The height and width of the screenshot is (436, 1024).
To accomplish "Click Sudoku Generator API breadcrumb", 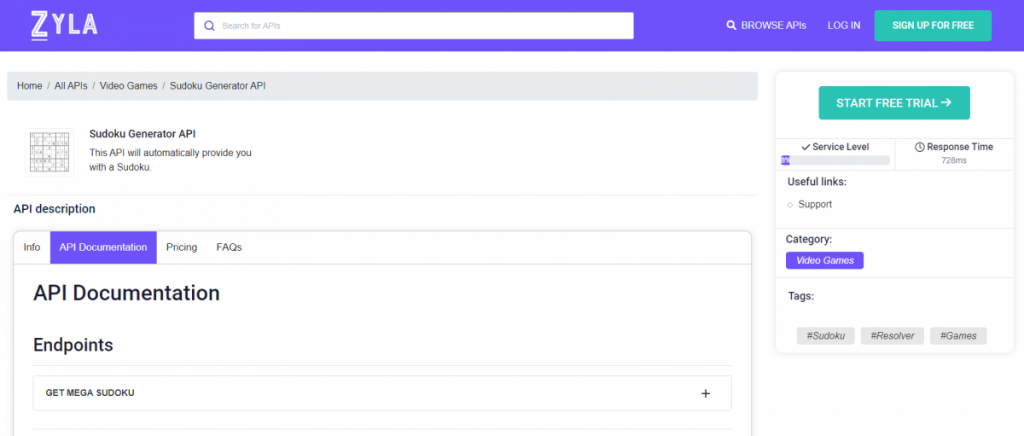I will (217, 86).
